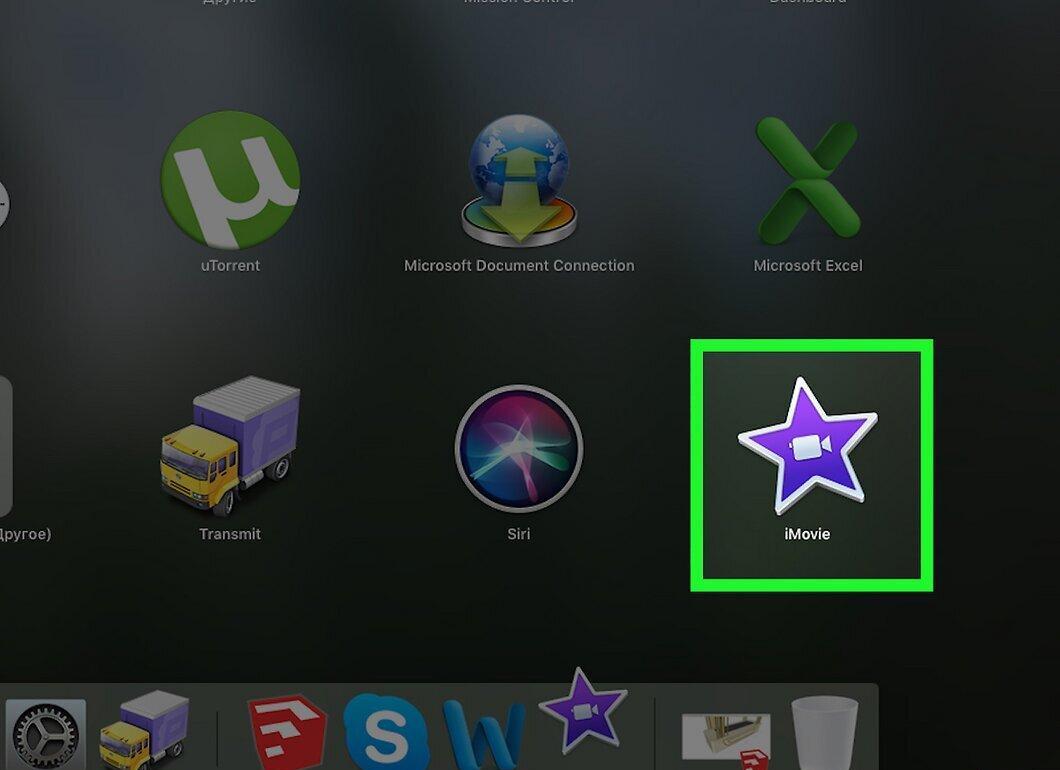Launch iMovie inside the green highlighted box

coord(808,445)
